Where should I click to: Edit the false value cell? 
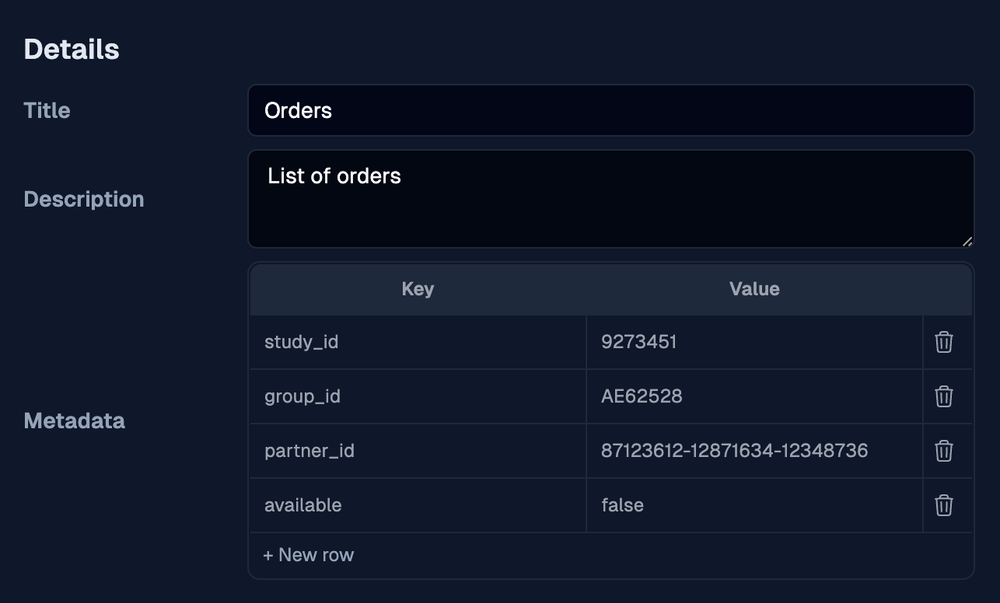click(753, 505)
